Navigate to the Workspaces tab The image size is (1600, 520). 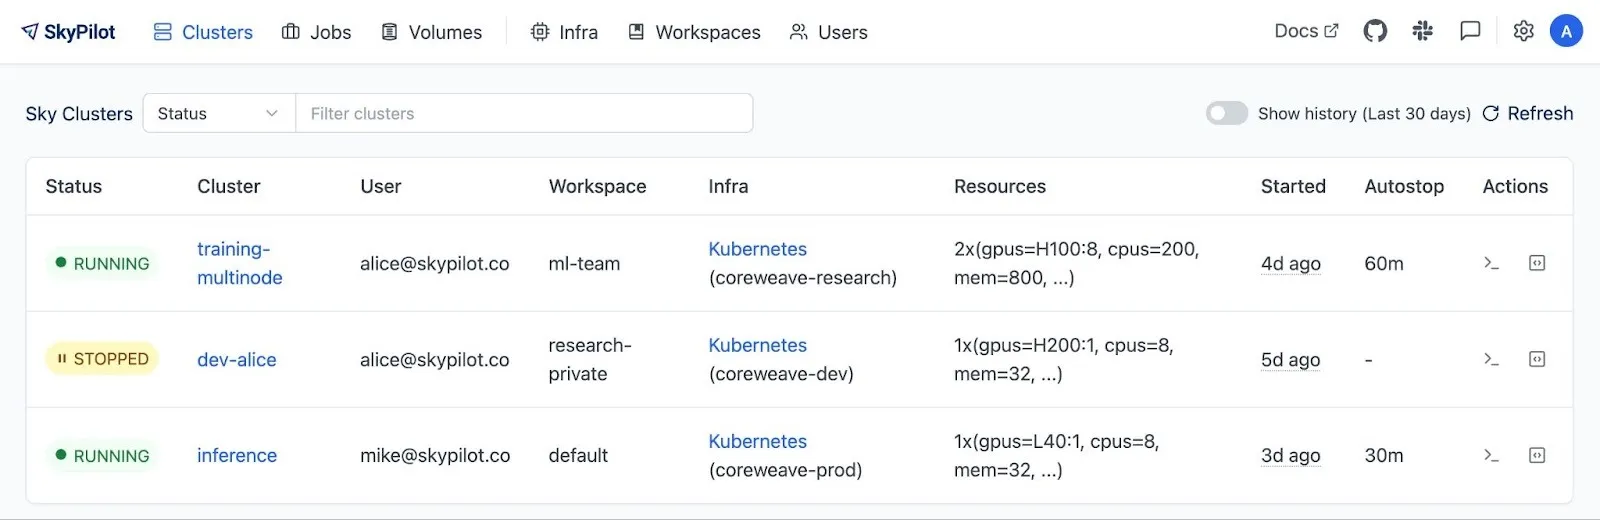coord(694,32)
